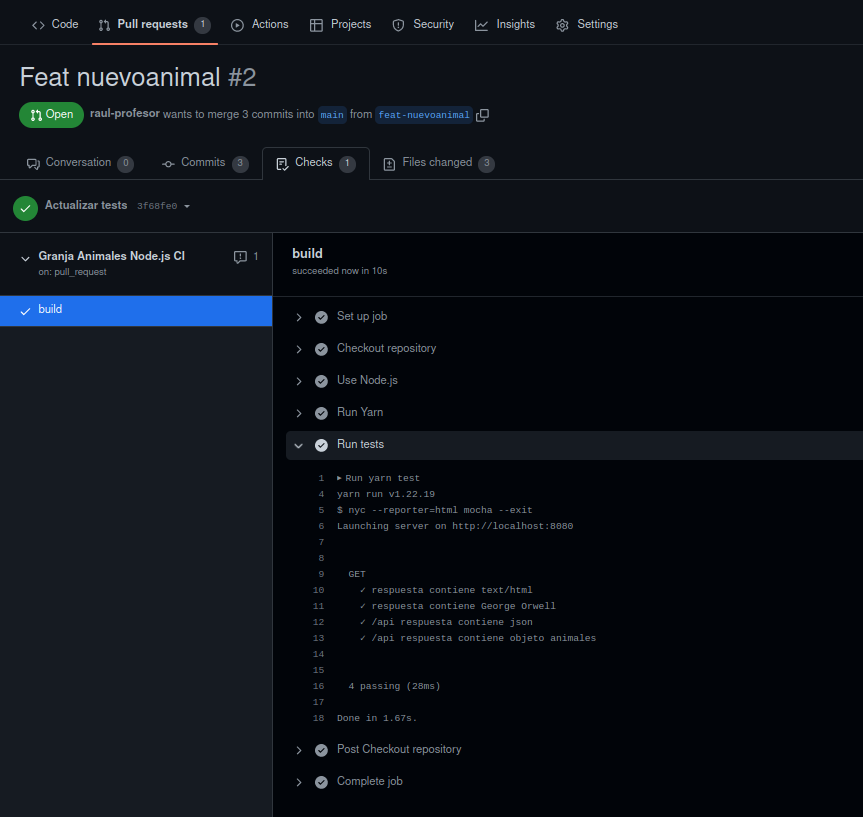The width and height of the screenshot is (863, 817).
Task: Click the Use Node.js status check icon
Action: click(321, 381)
